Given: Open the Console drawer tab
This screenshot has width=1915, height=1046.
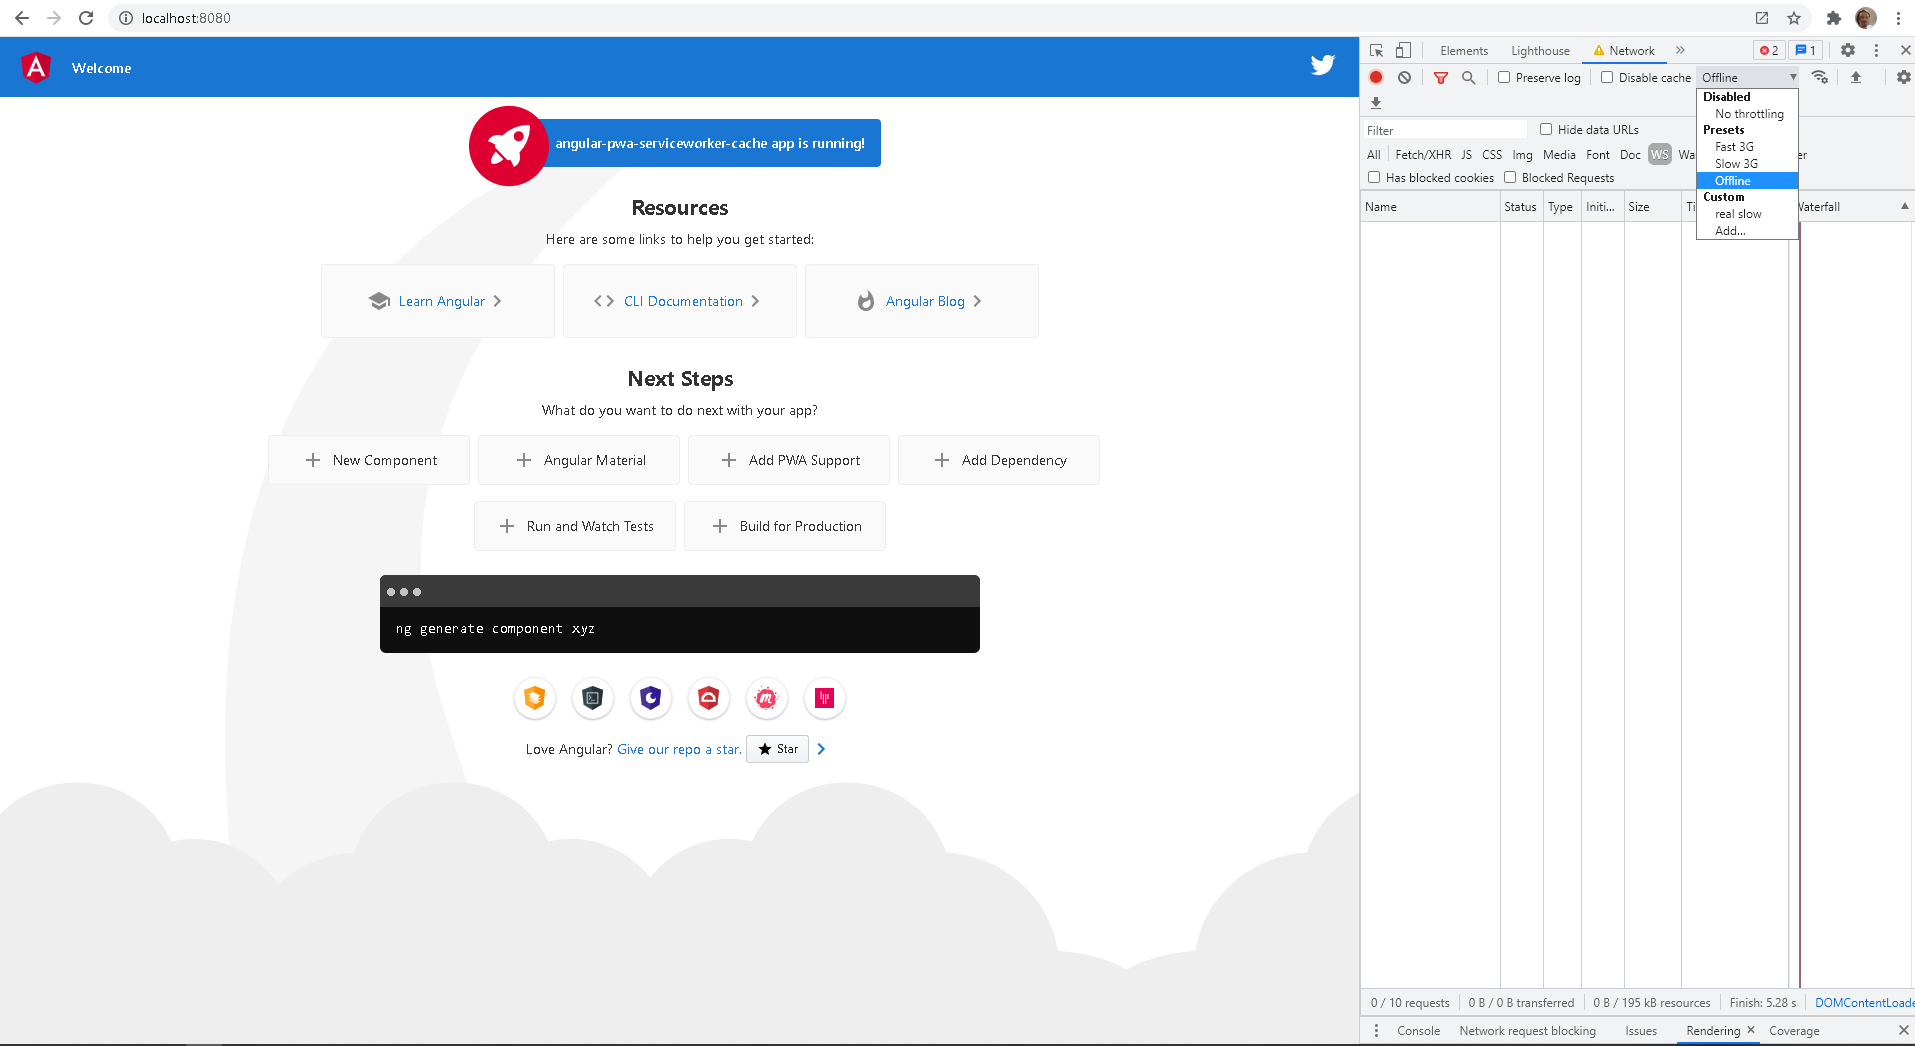Looking at the screenshot, I should tap(1418, 1031).
